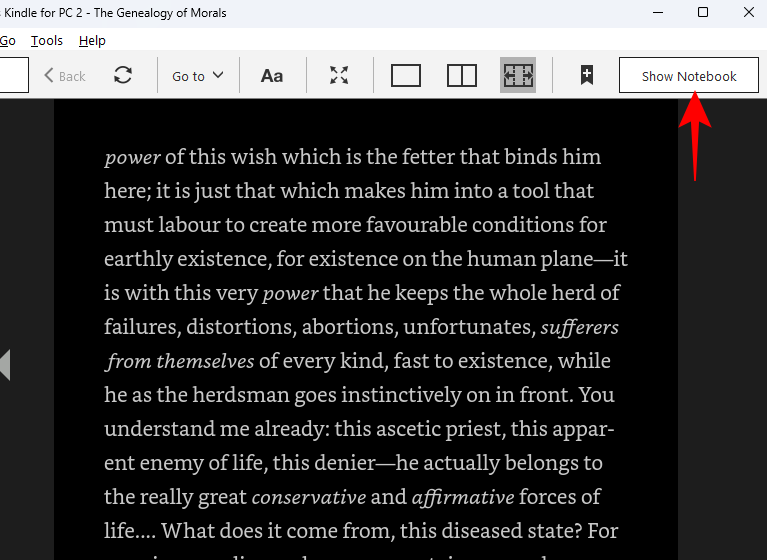767x560 pixels.
Task: Go to previous page using left arrow
Action: click(x=5, y=365)
